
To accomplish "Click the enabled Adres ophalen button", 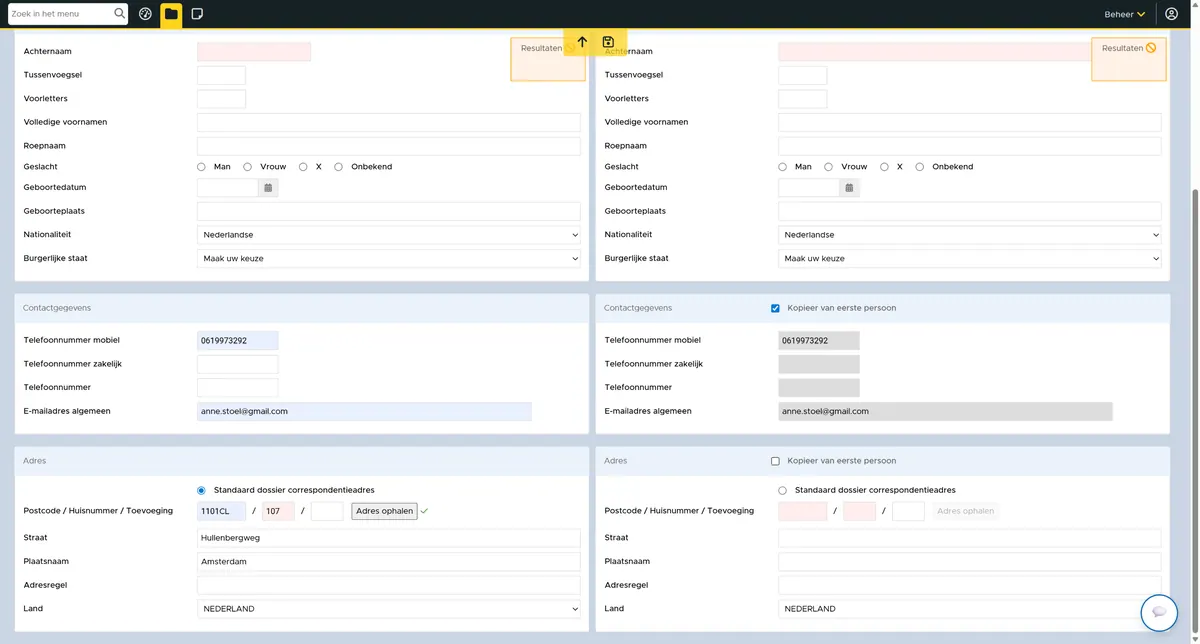I will (384, 511).
